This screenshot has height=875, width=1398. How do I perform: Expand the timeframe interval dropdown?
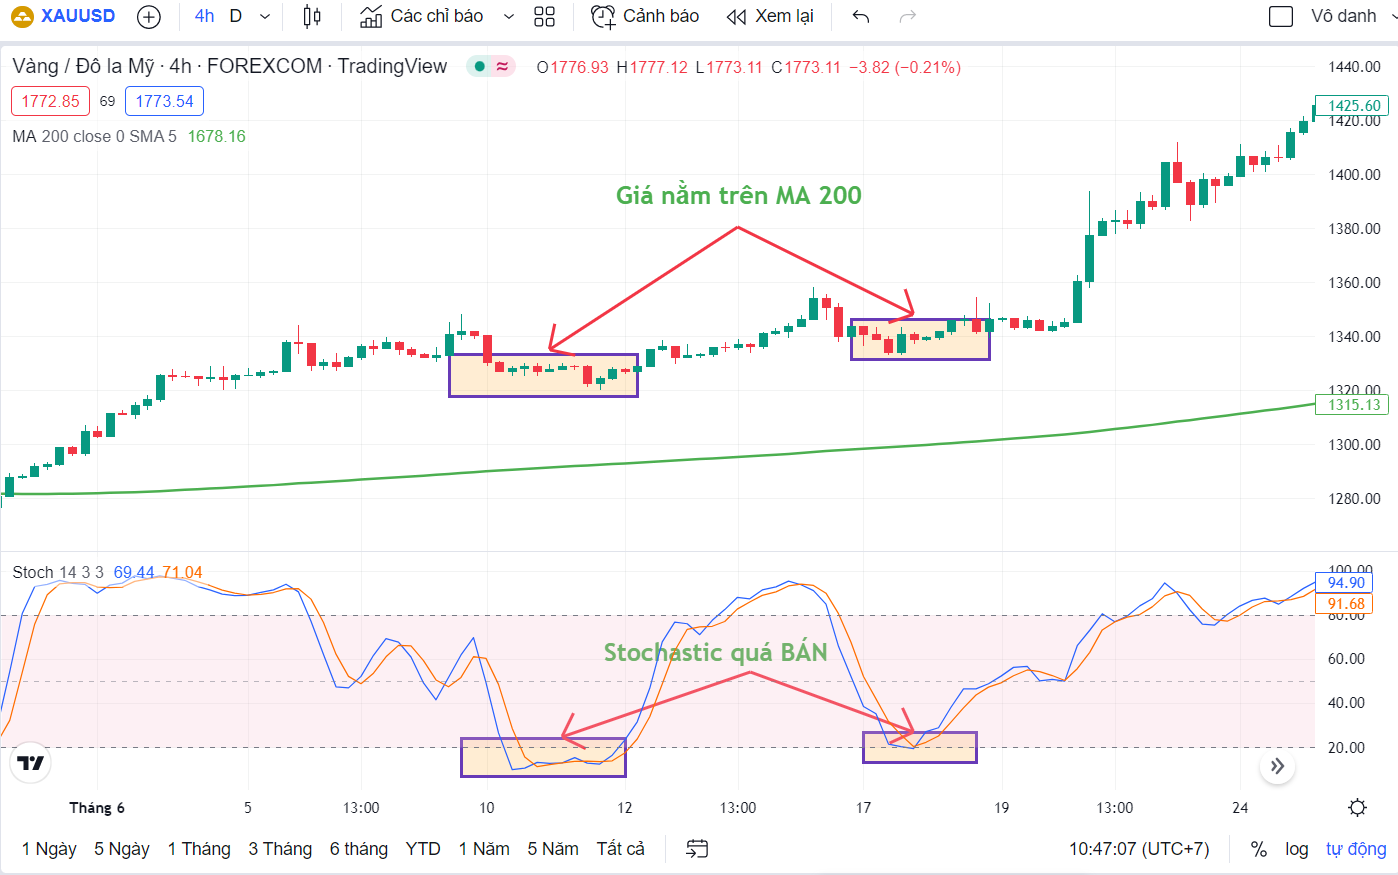tap(265, 16)
